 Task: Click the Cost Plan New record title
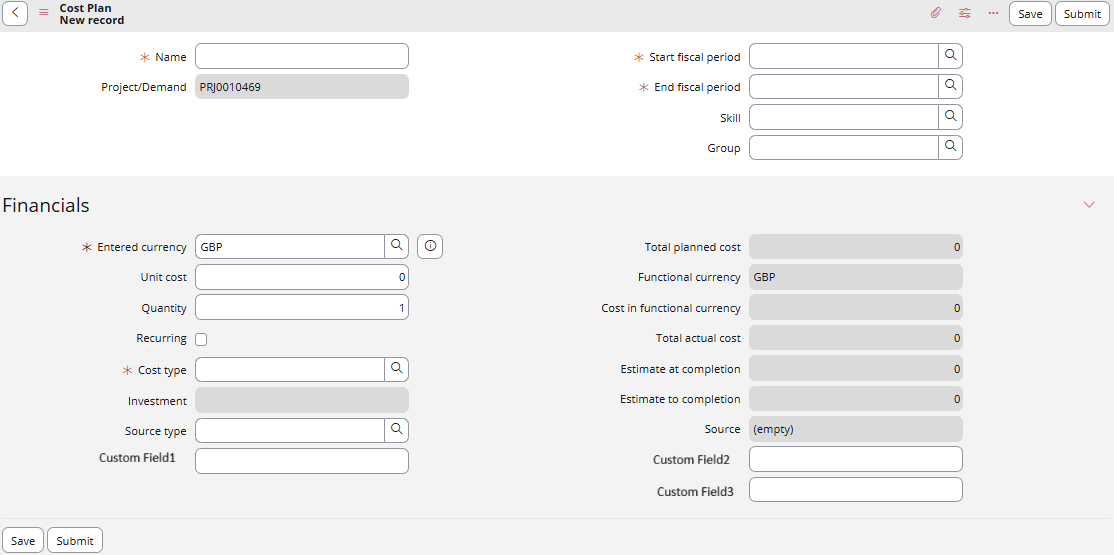tap(92, 14)
